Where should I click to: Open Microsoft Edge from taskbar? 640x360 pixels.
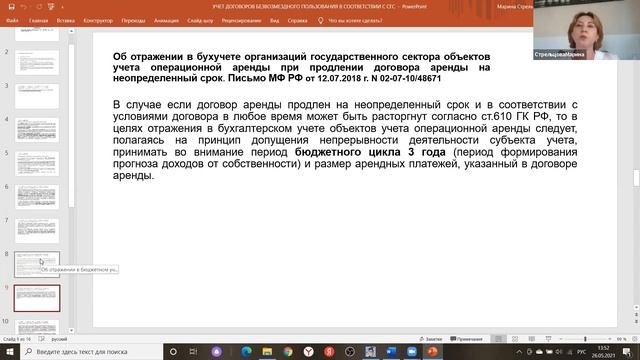click(x=246, y=351)
